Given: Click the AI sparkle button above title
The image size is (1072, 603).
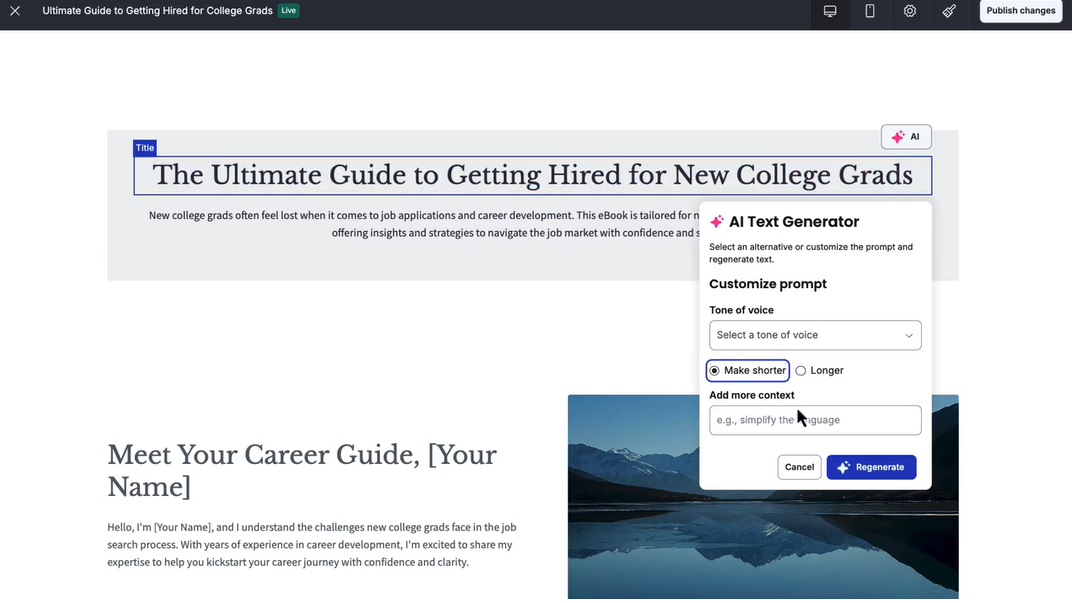Looking at the screenshot, I should (906, 137).
